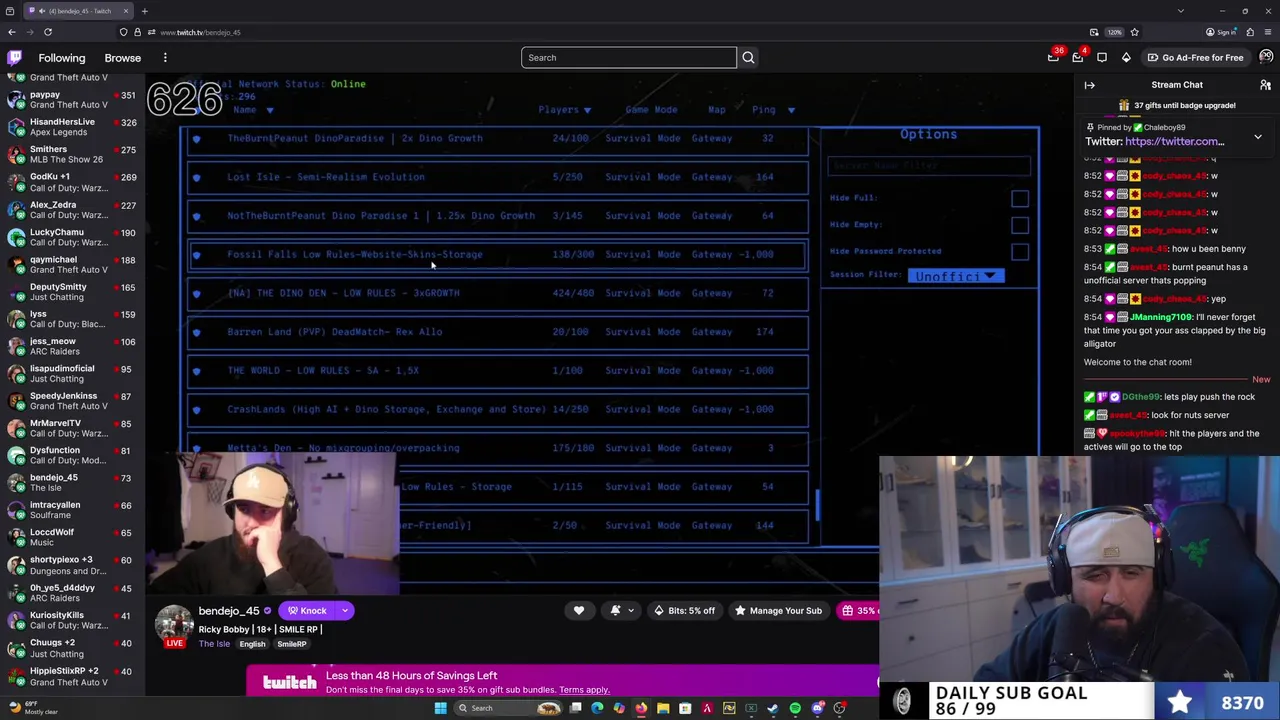The width and height of the screenshot is (1280, 720).
Task: Click the browser back arrow
Action: click(x=12, y=32)
